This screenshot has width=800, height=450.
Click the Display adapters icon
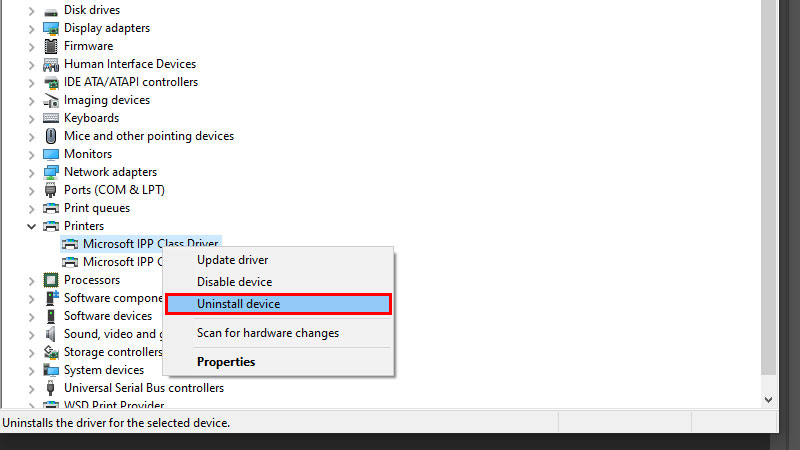pos(51,29)
